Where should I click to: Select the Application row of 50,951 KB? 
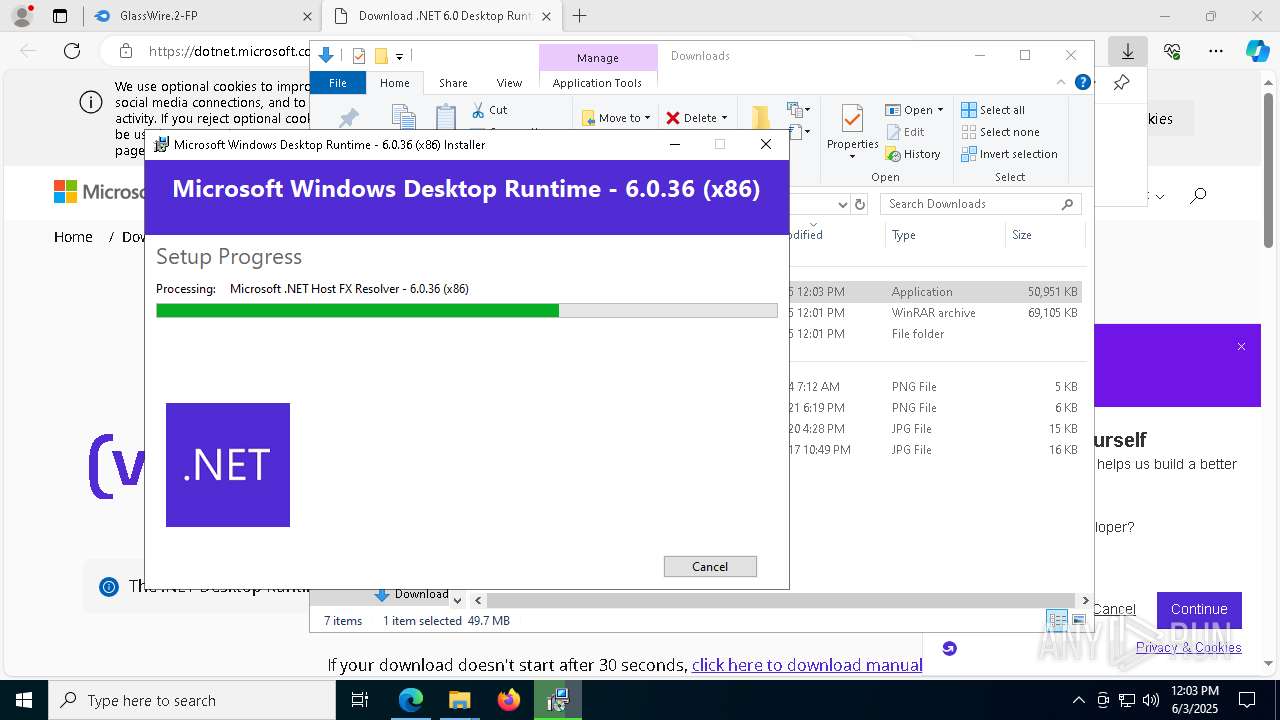coord(935,292)
